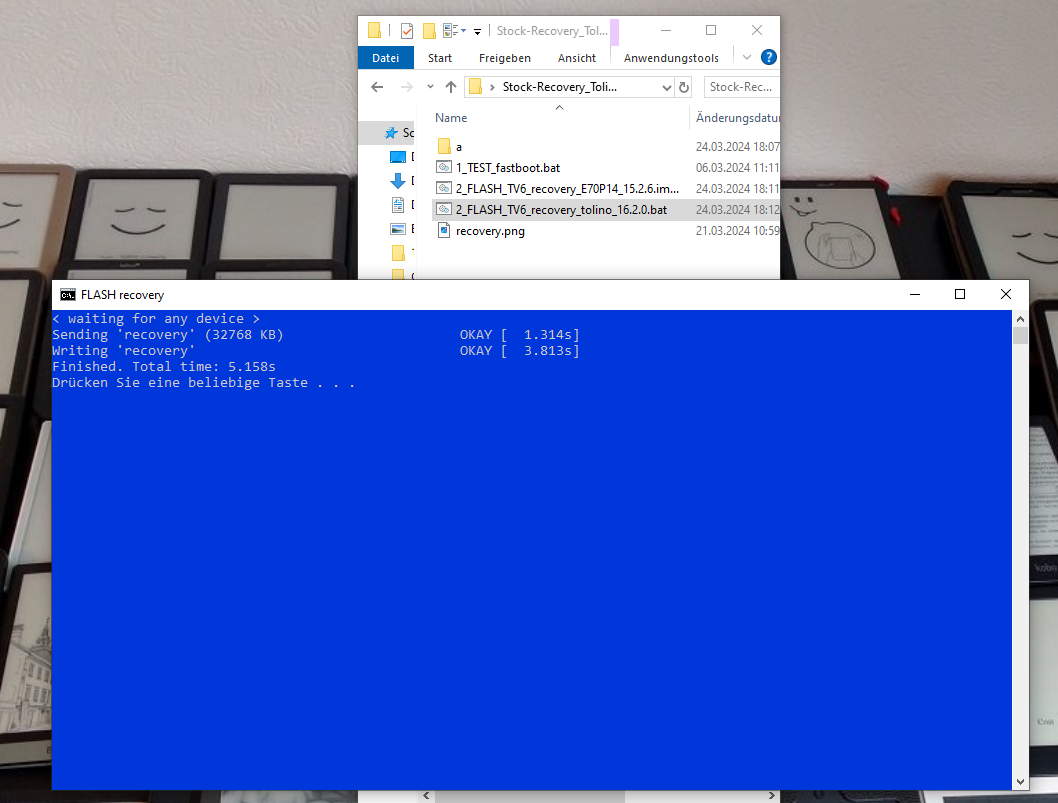Click the console vertical scrollbar thumb

(1020, 335)
